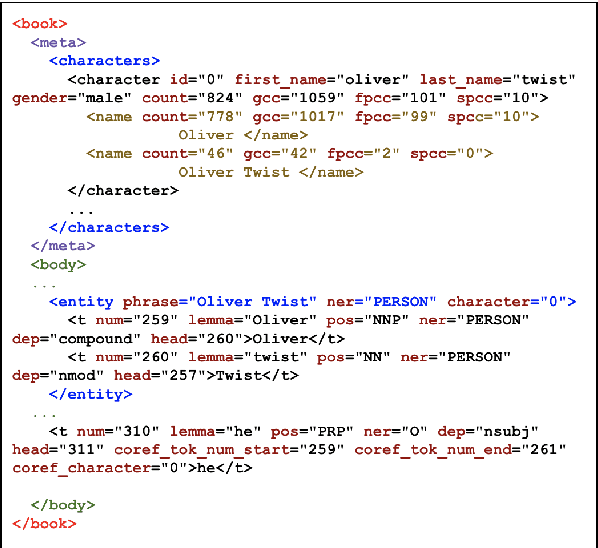Click the phrase="Oliver Twist" attribute
Viewport: 598px width, 548px height.
[x=220, y=302]
